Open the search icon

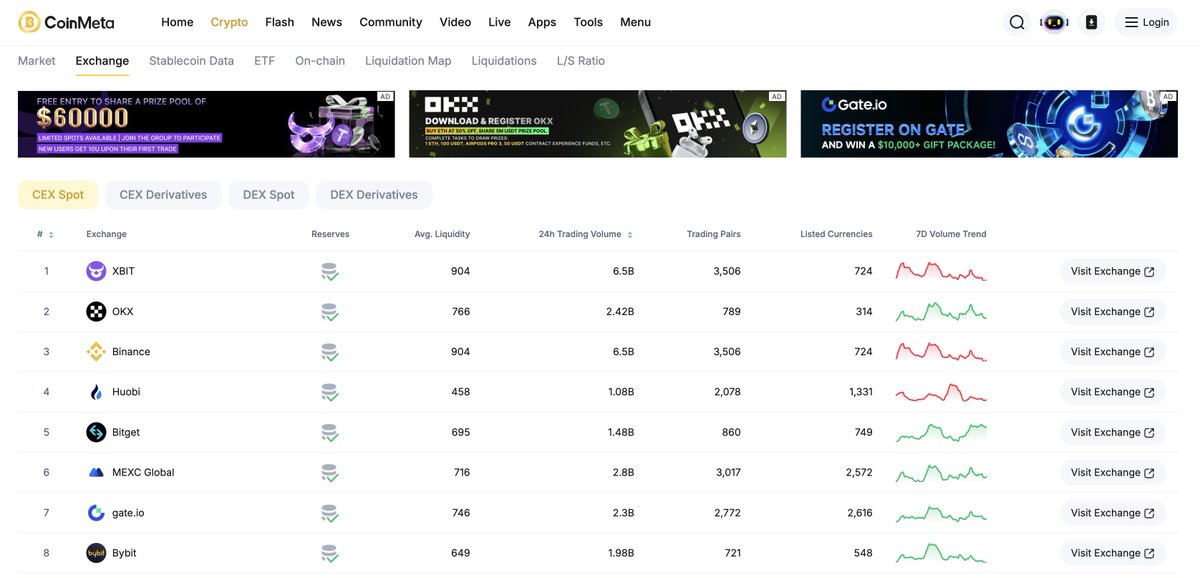tap(1017, 22)
